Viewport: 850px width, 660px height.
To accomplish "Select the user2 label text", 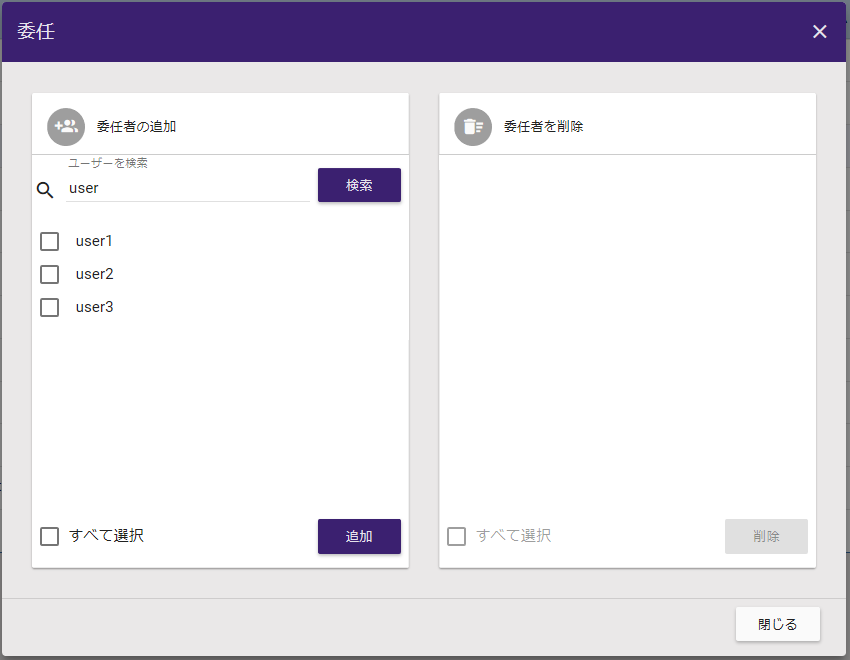I will point(94,274).
